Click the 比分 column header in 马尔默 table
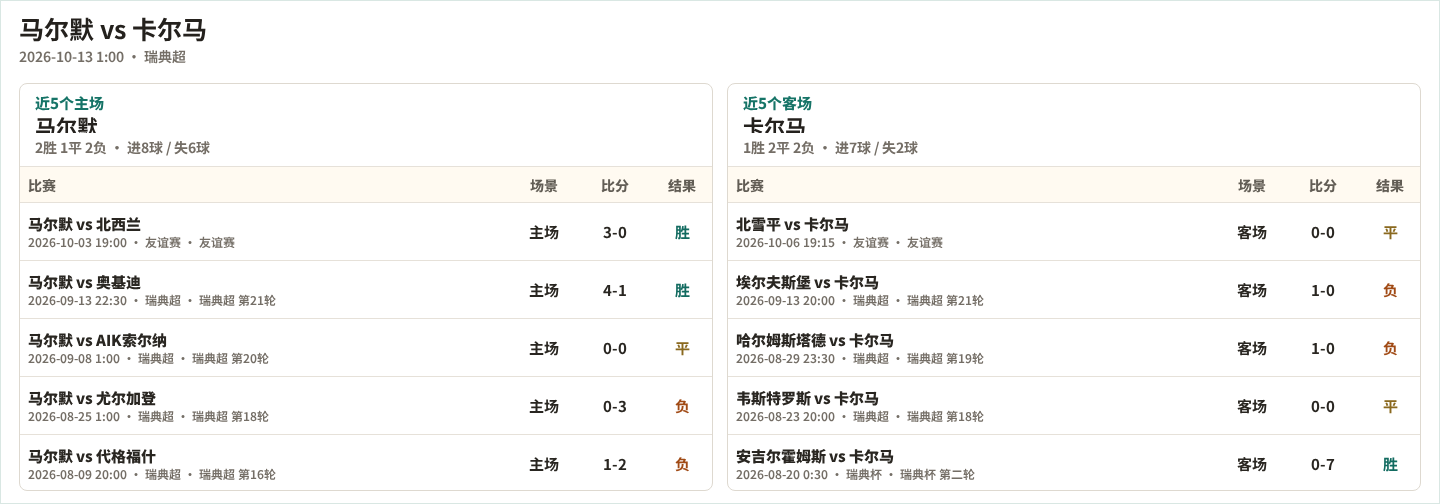The width and height of the screenshot is (1440, 504). (x=615, y=185)
